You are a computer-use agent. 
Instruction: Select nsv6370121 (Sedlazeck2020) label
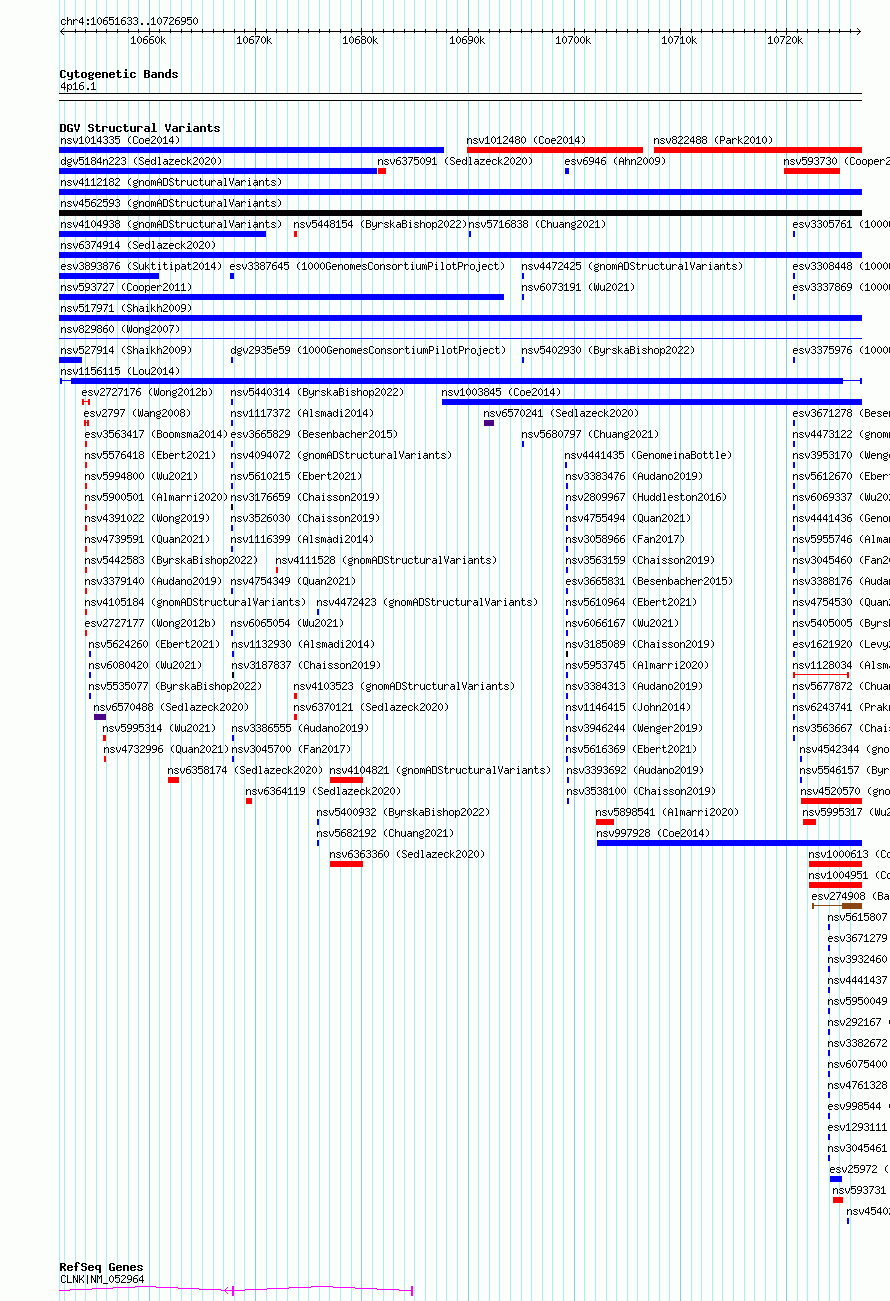pos(371,707)
